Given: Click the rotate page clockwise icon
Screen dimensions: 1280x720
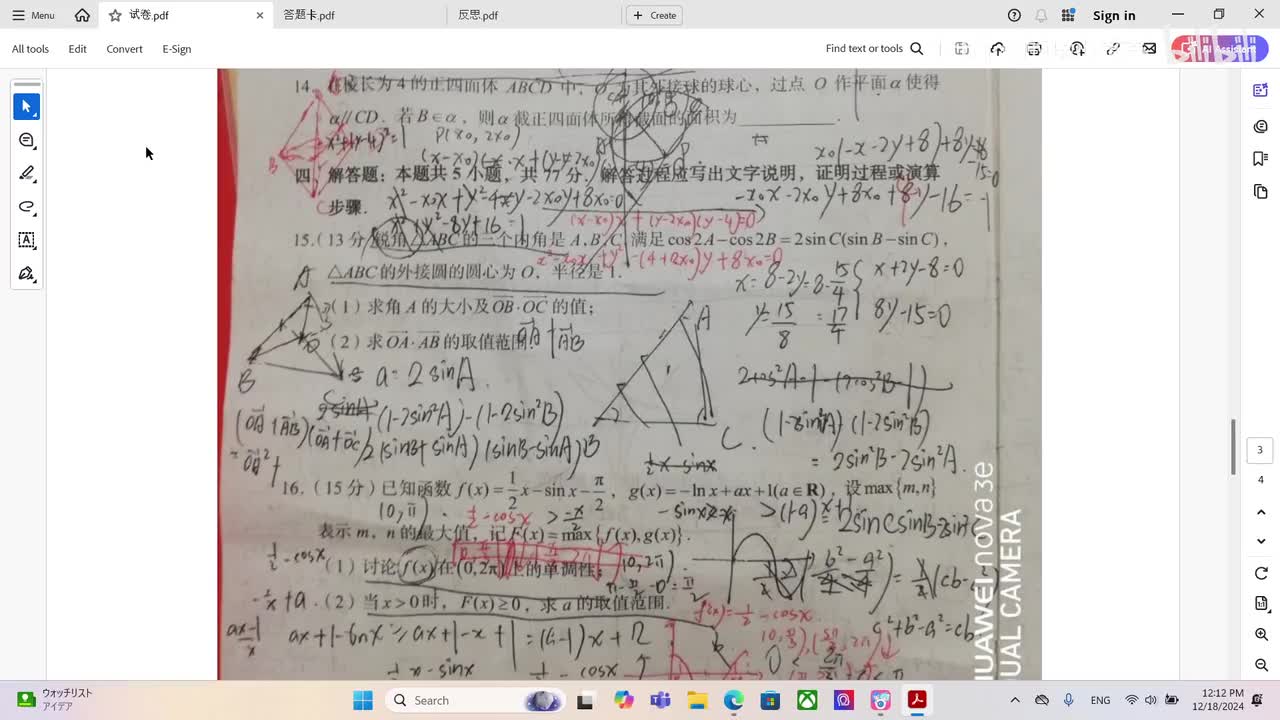Looking at the screenshot, I should point(1260,573).
